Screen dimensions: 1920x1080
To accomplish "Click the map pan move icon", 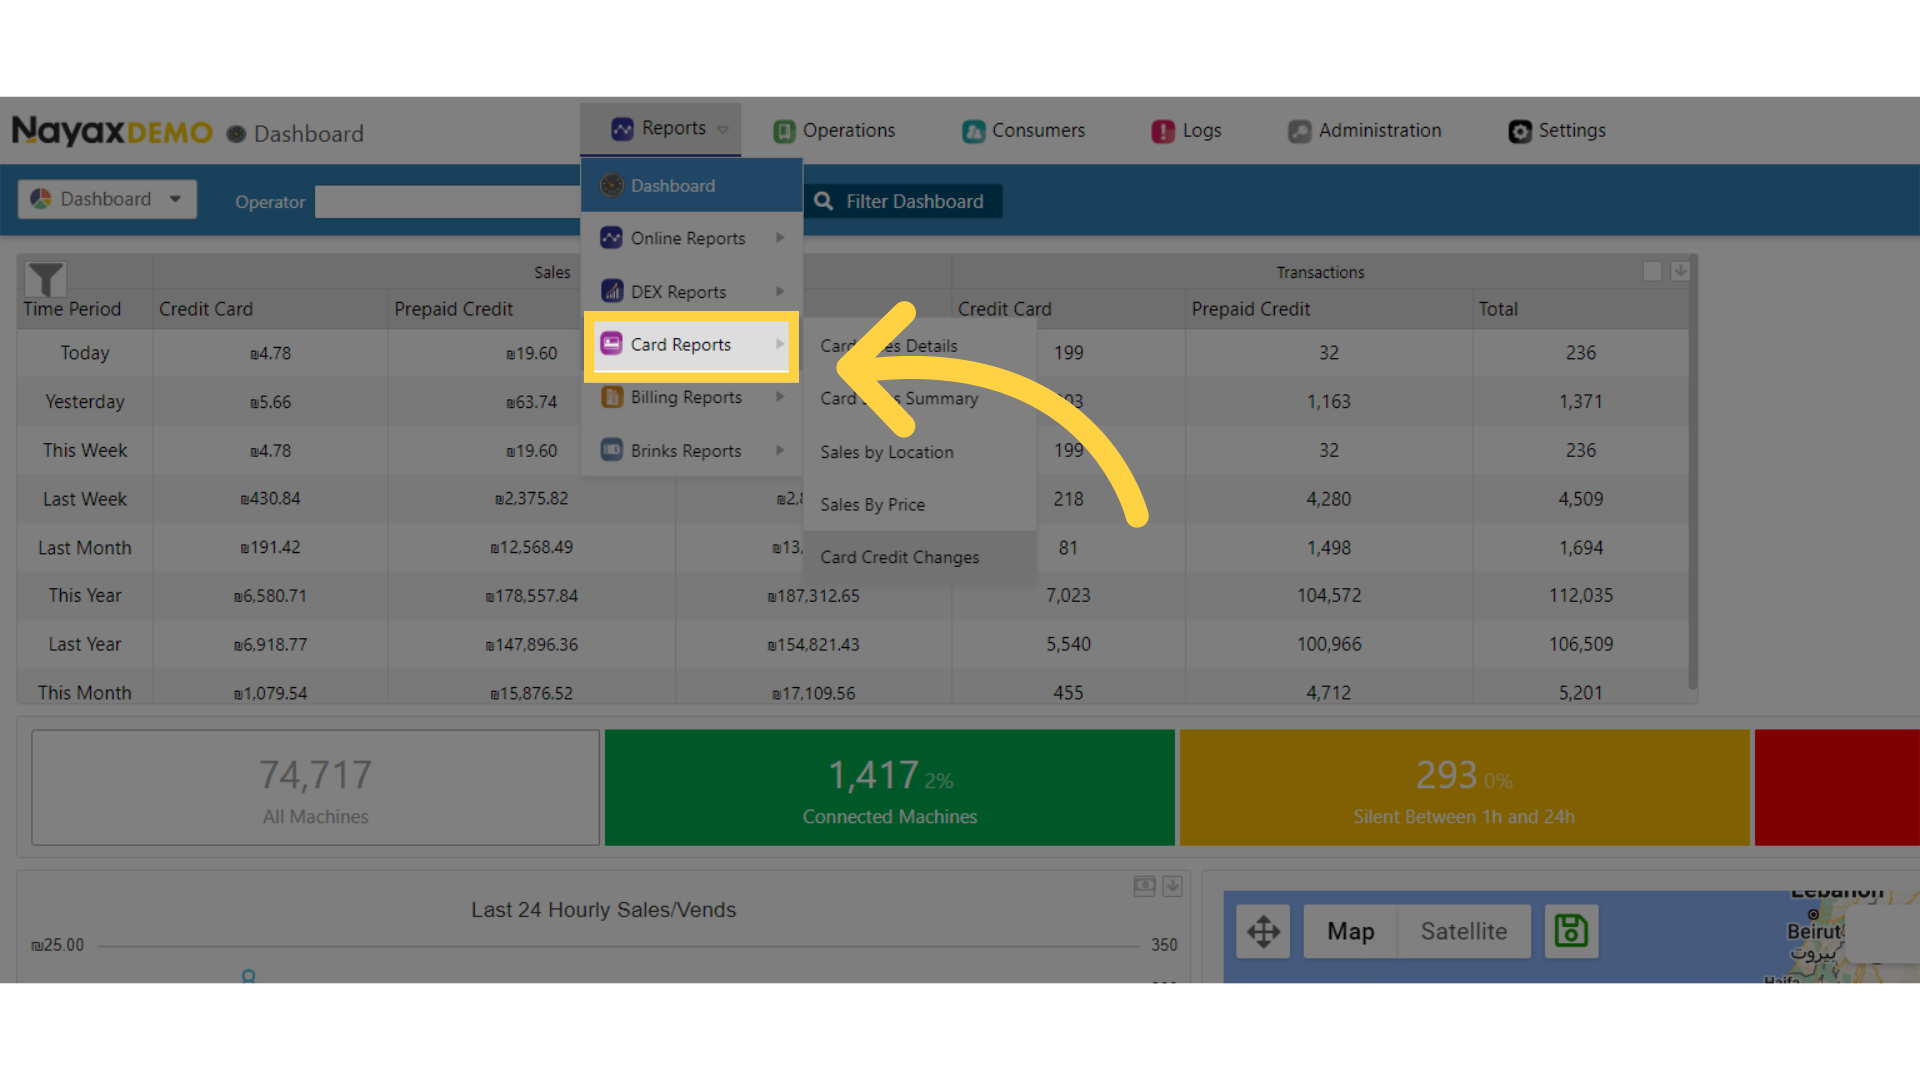I will coord(1263,931).
